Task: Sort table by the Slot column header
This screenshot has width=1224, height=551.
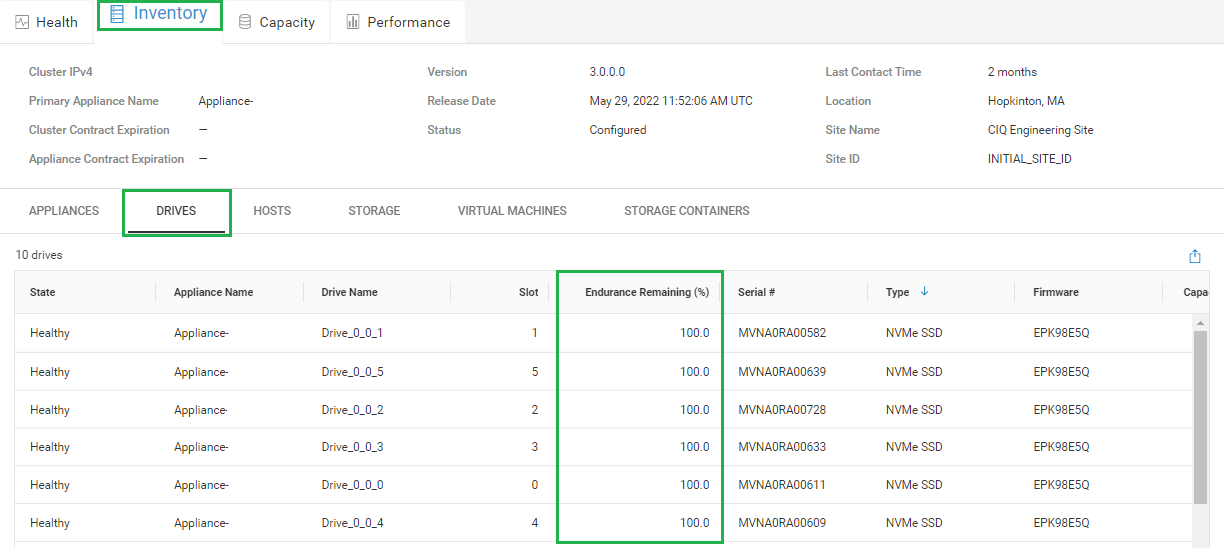Action: (528, 293)
